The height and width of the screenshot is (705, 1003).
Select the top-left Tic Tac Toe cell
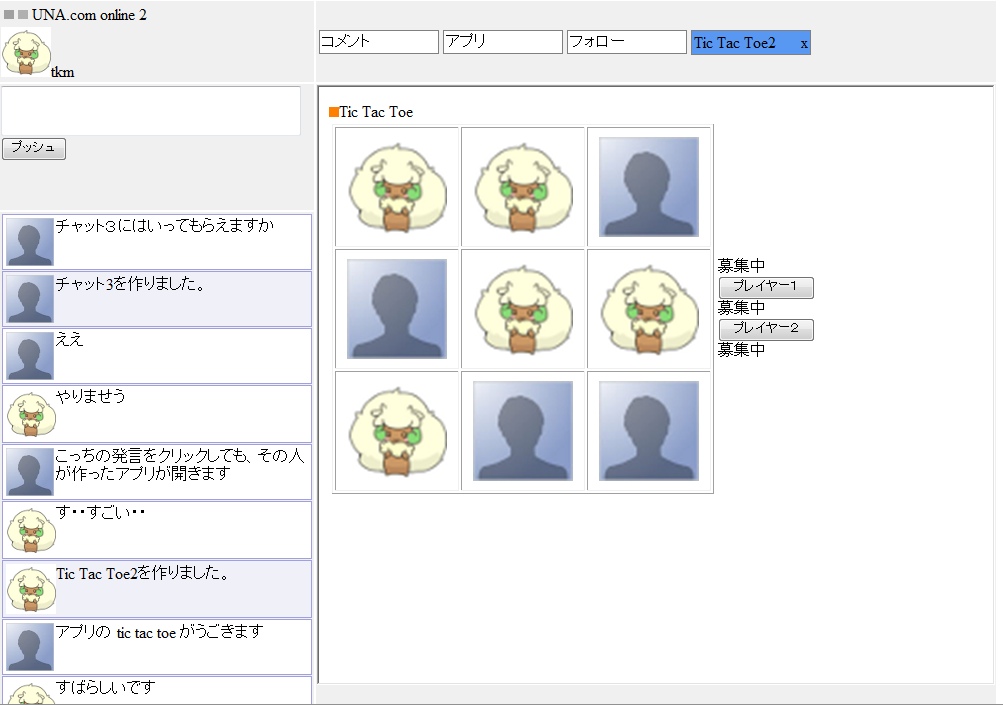click(397, 187)
